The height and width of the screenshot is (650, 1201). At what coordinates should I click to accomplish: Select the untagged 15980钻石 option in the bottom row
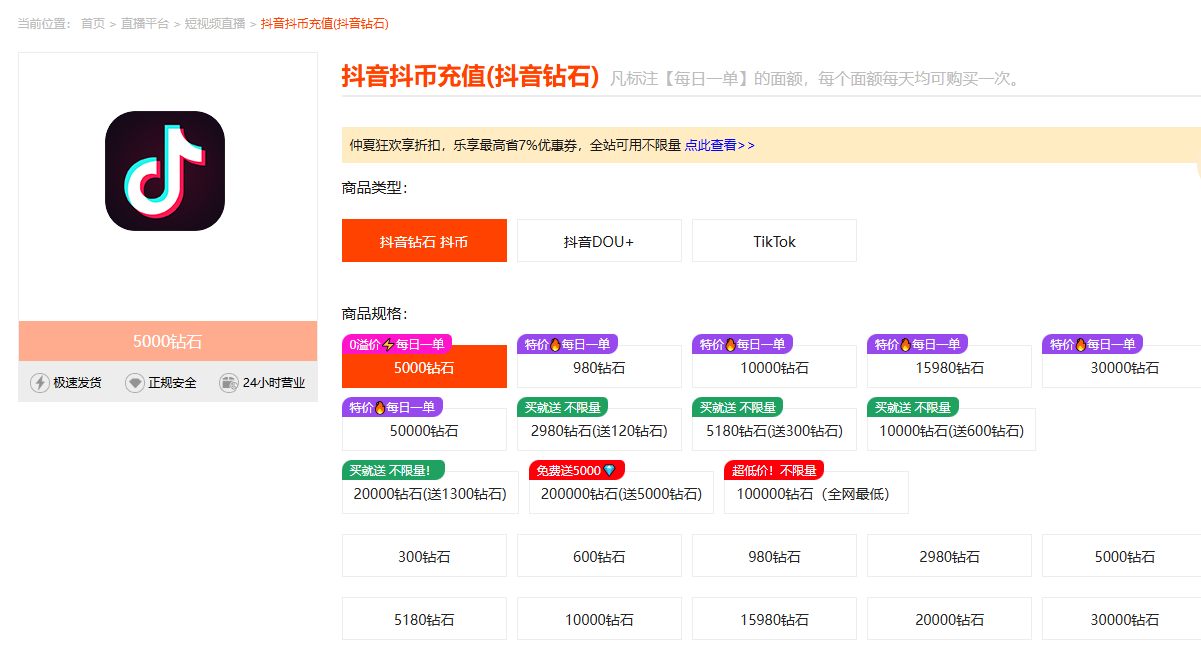point(774,619)
